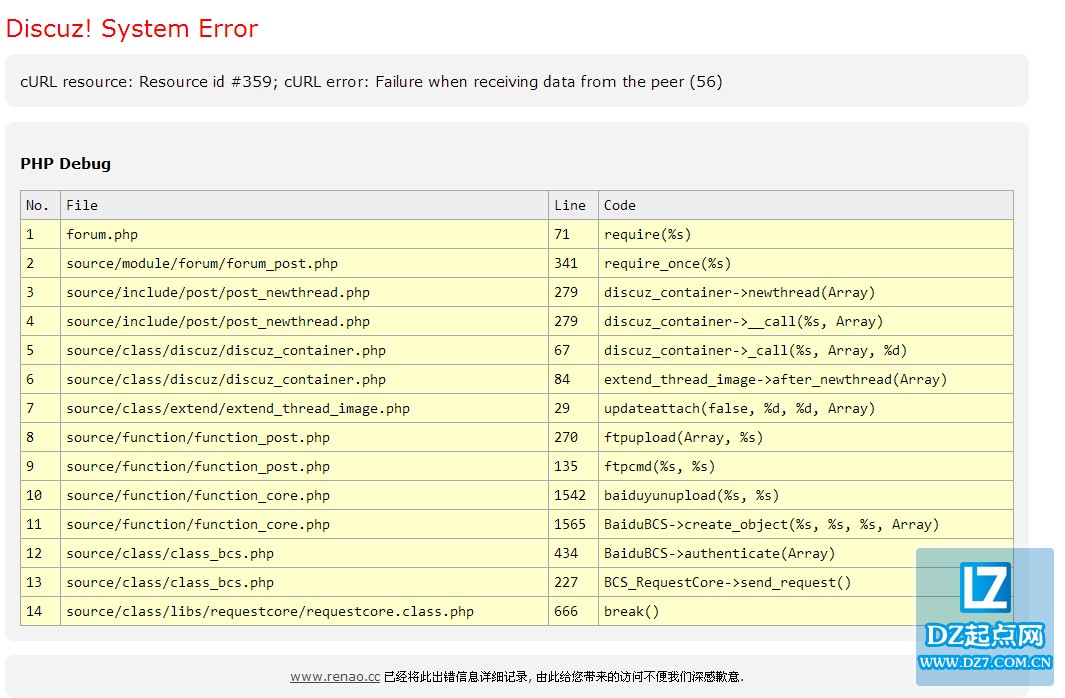
Task: Click the extend_thread_image.php file path
Action: [238, 409]
